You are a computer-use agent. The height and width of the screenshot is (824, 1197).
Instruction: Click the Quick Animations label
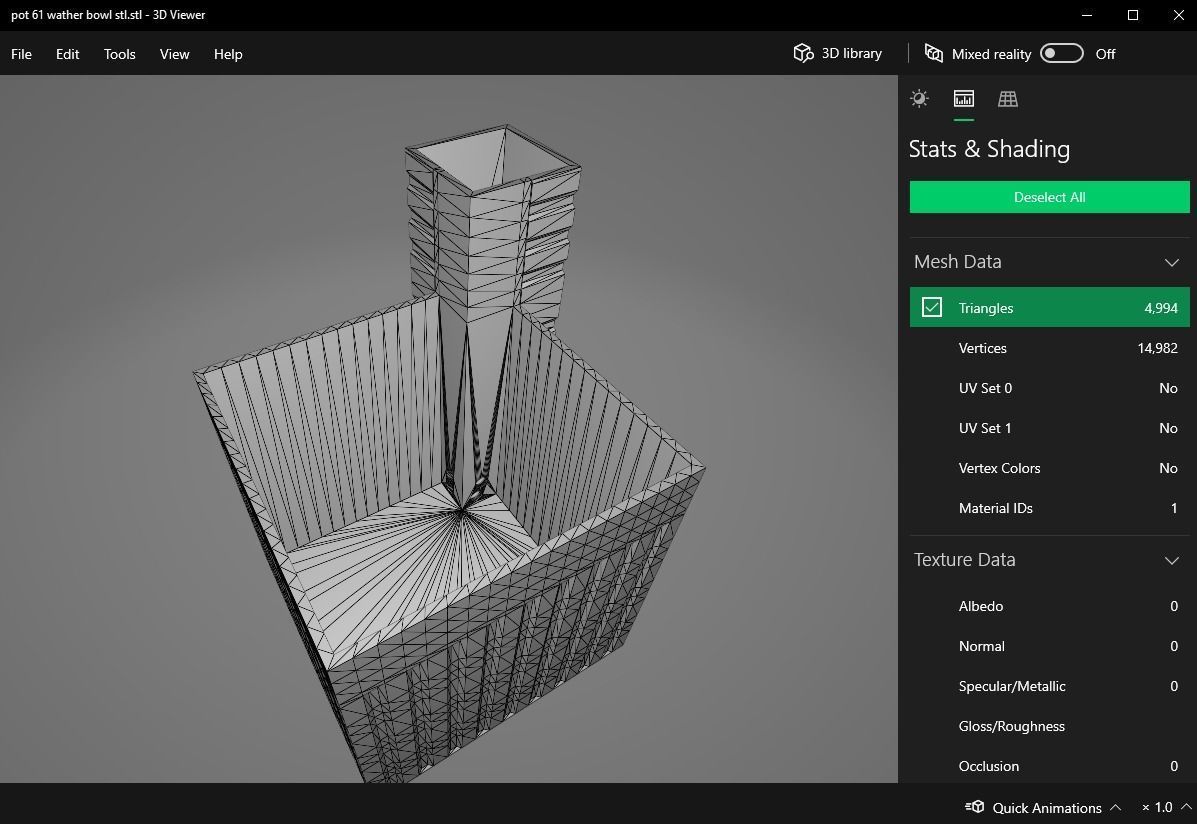pyautogui.click(x=1047, y=807)
